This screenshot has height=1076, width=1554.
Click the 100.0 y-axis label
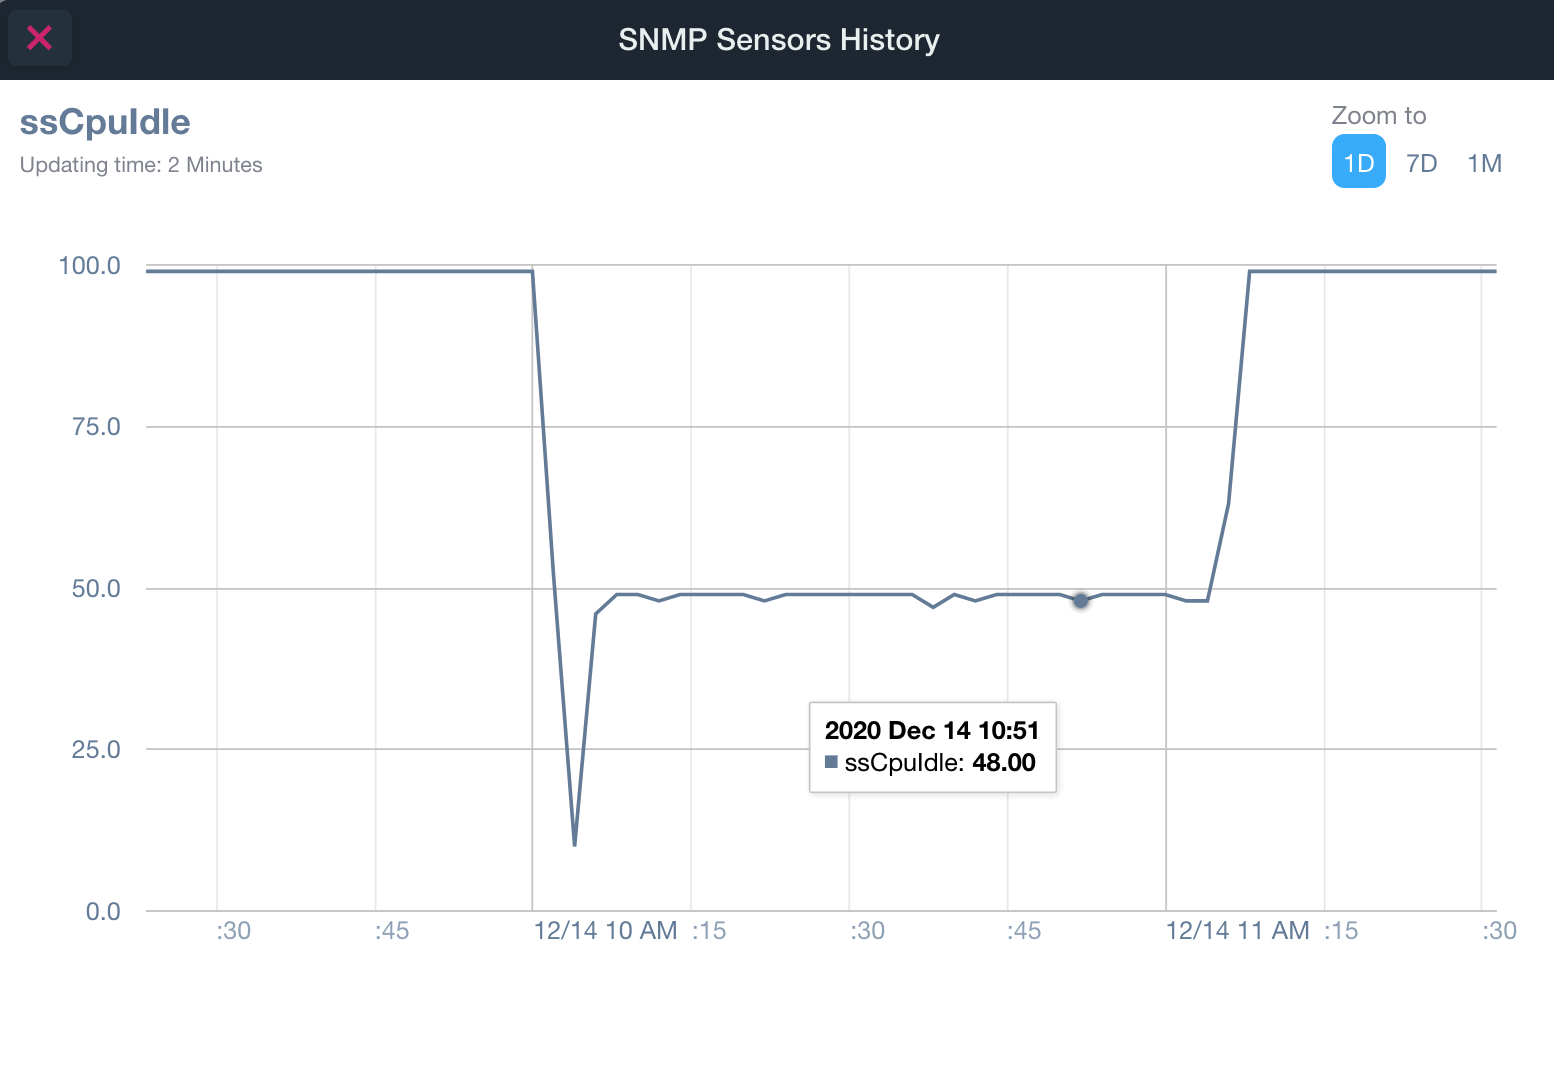(x=90, y=265)
